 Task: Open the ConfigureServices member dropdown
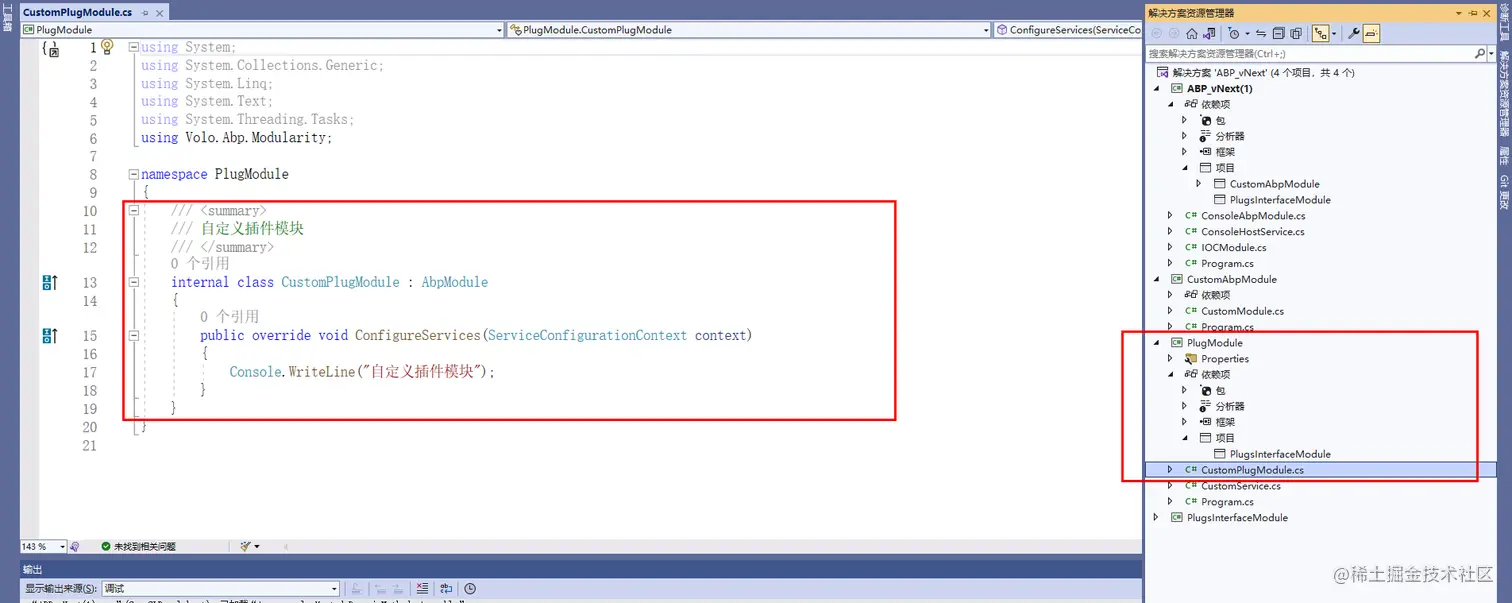tap(1068, 30)
